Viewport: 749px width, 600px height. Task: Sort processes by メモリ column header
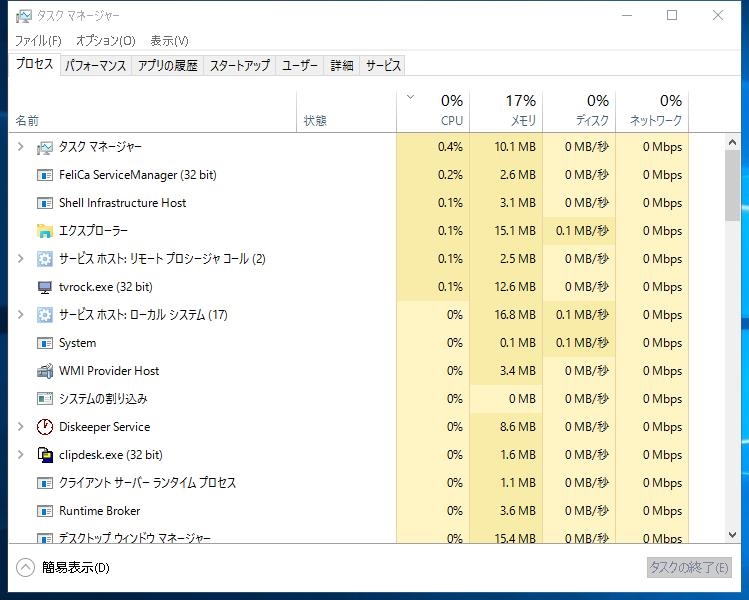click(x=506, y=111)
